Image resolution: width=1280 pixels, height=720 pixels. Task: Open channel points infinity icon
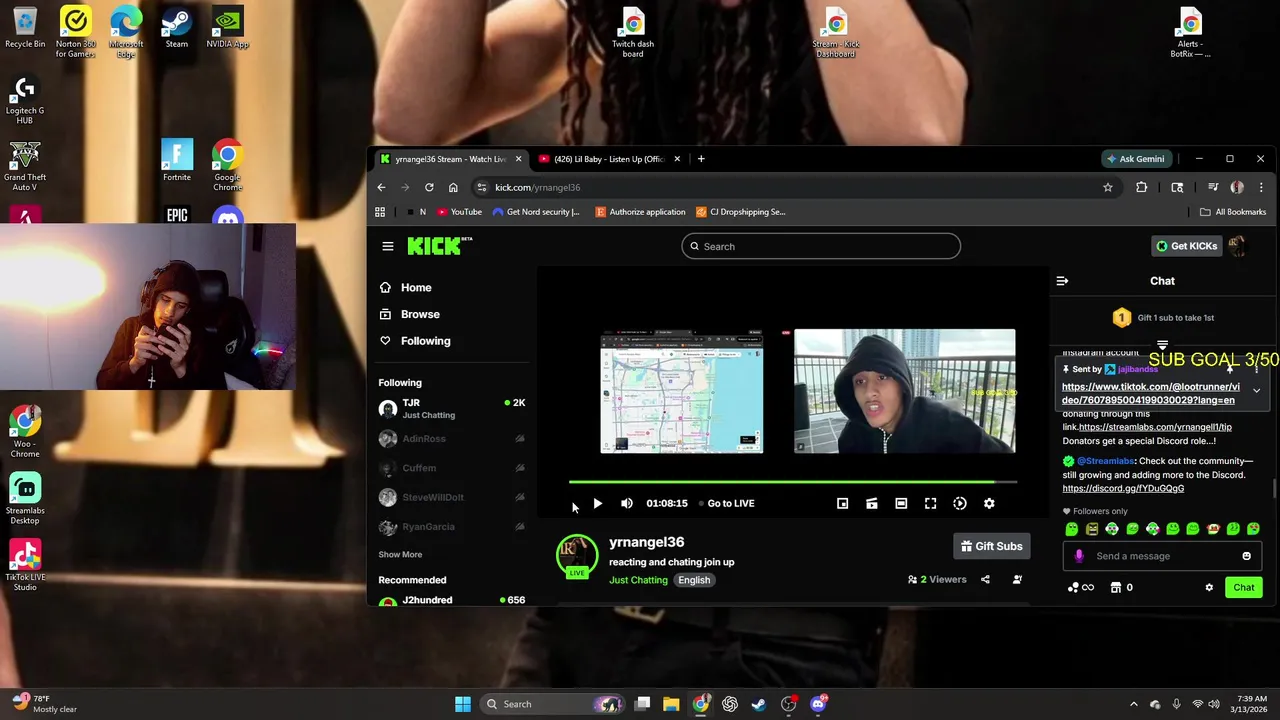coord(1081,587)
